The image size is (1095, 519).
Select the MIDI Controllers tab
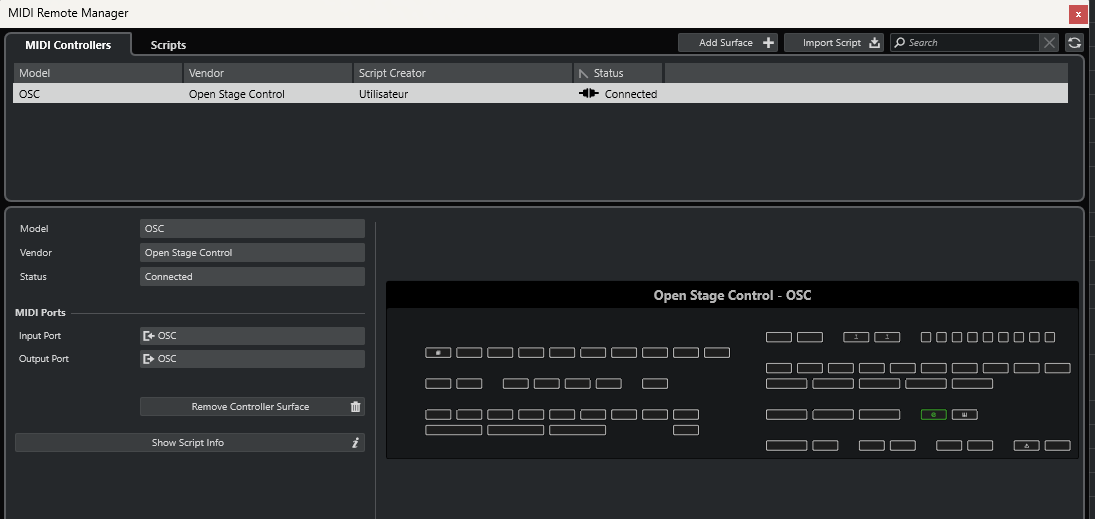[x=68, y=45]
